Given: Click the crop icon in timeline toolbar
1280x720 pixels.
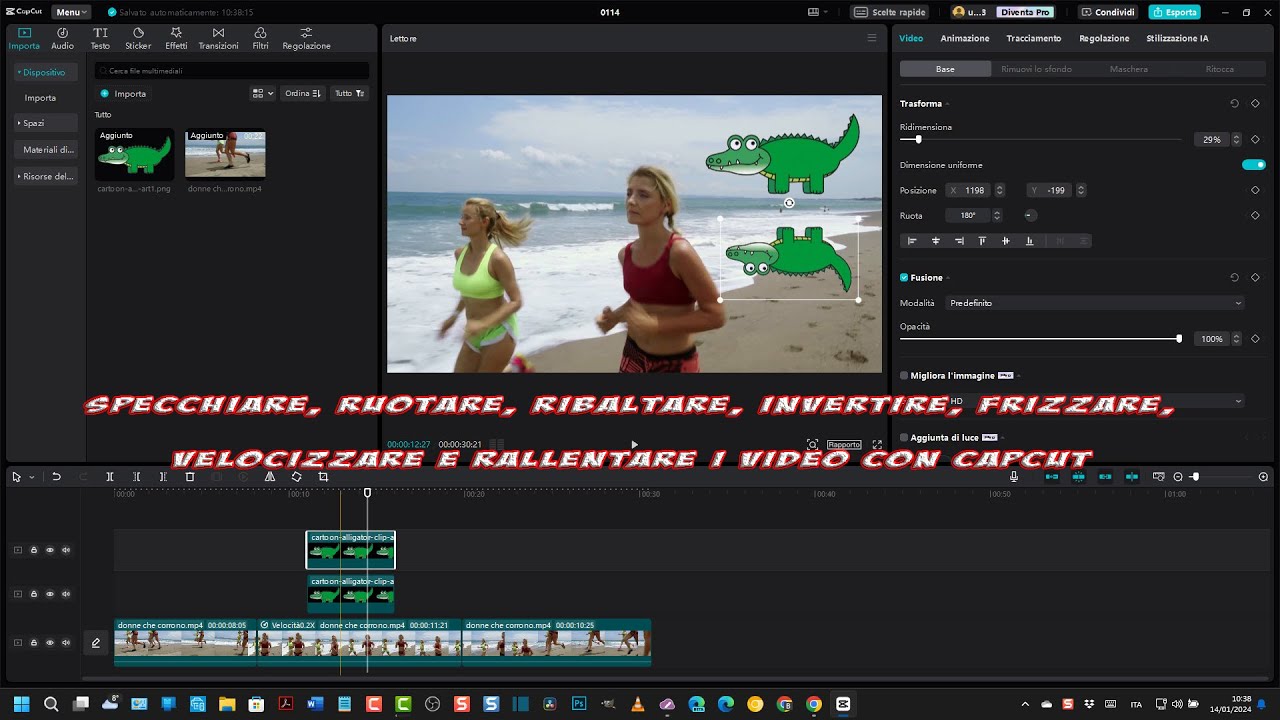Looking at the screenshot, I should [x=323, y=477].
